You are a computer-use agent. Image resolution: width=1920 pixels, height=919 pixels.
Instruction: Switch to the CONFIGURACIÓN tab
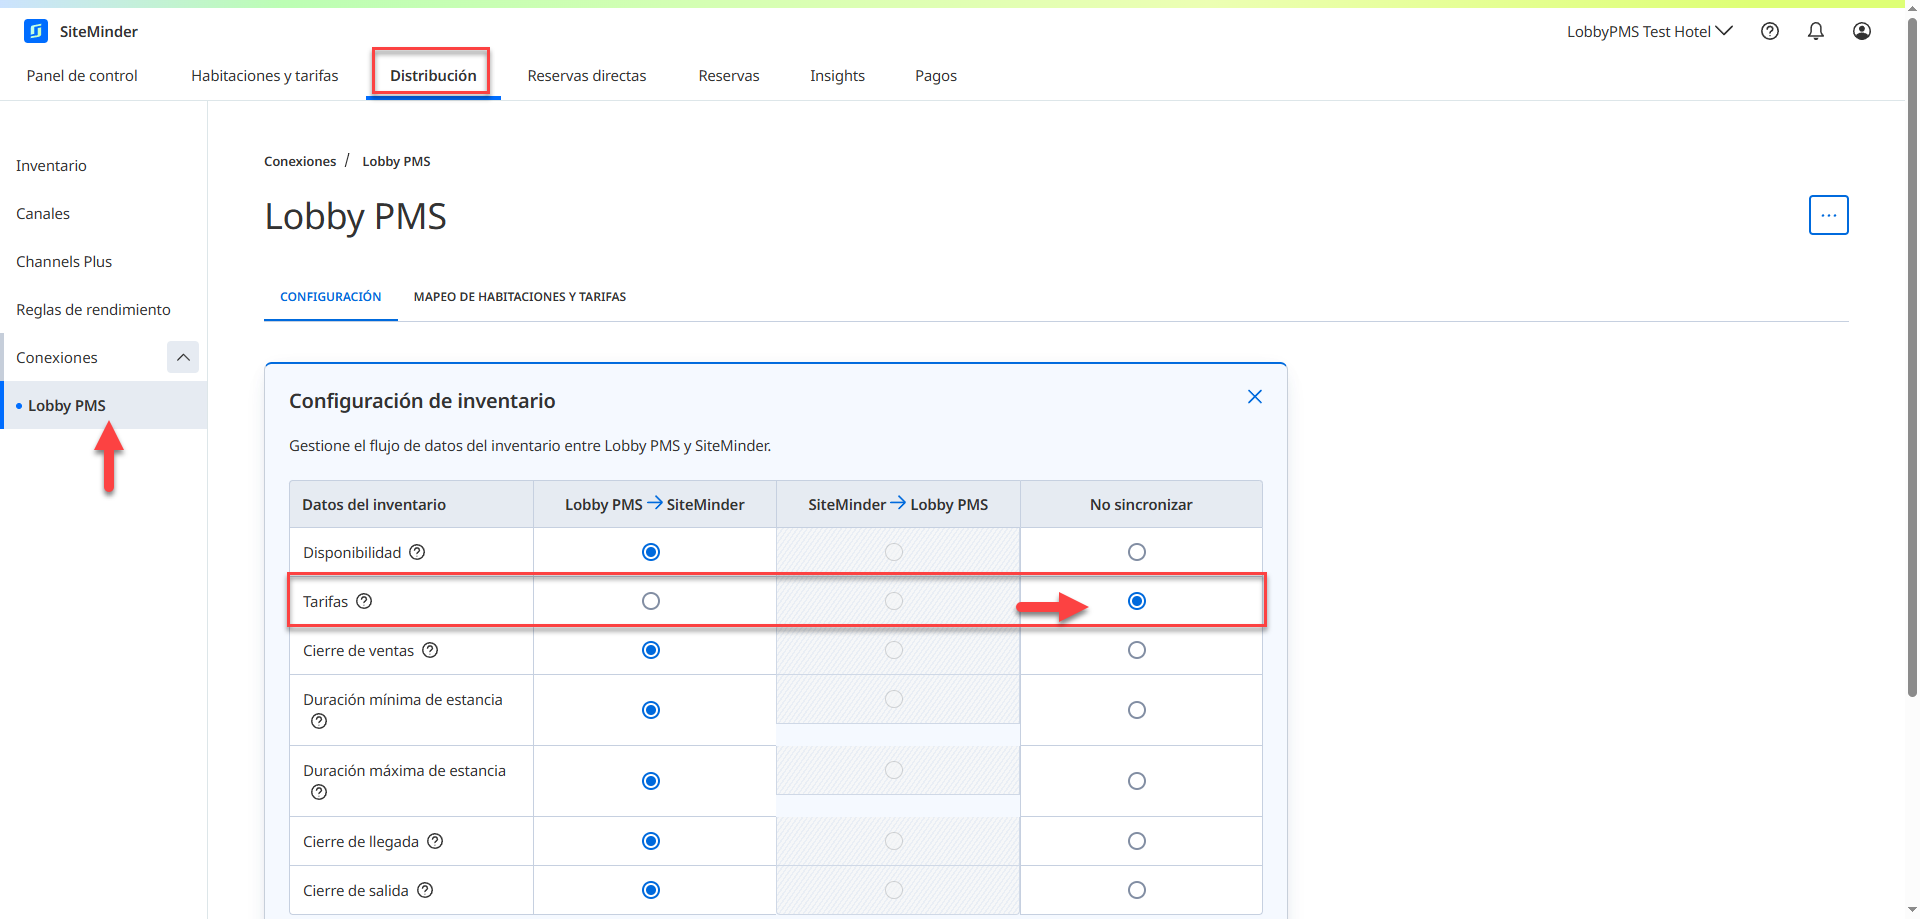331,297
